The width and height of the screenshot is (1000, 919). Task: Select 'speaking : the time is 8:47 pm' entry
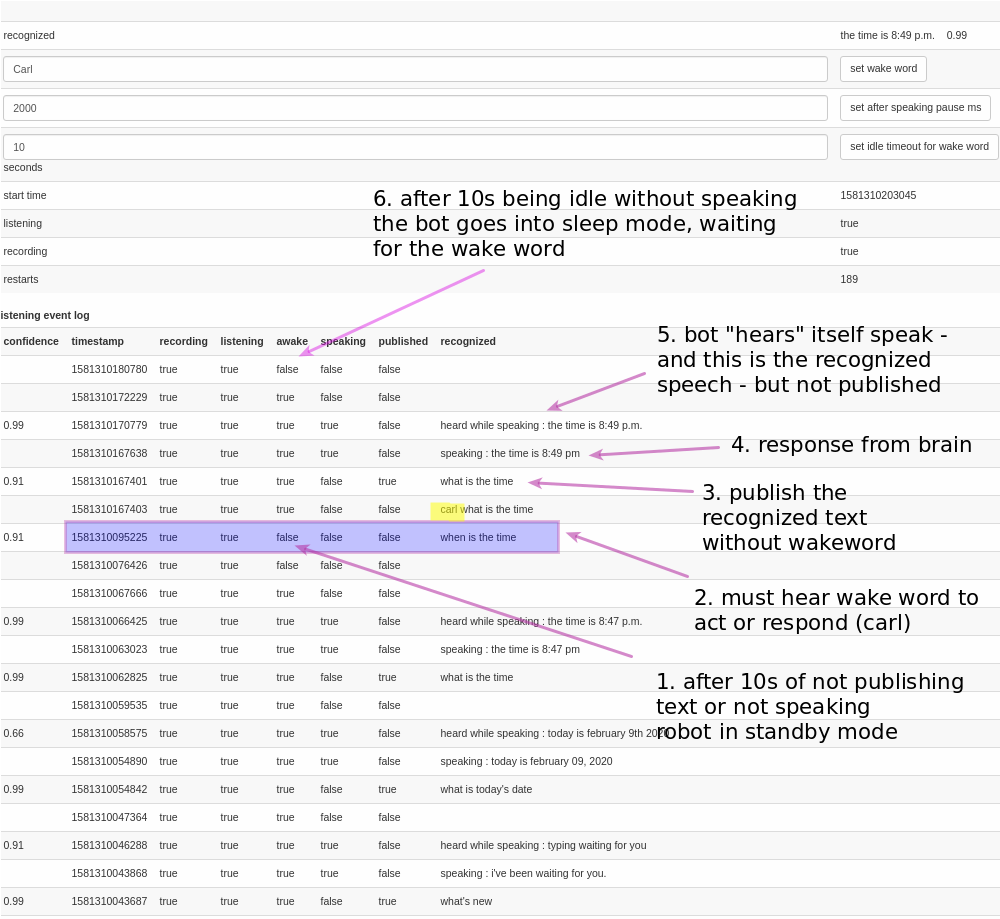(510, 649)
